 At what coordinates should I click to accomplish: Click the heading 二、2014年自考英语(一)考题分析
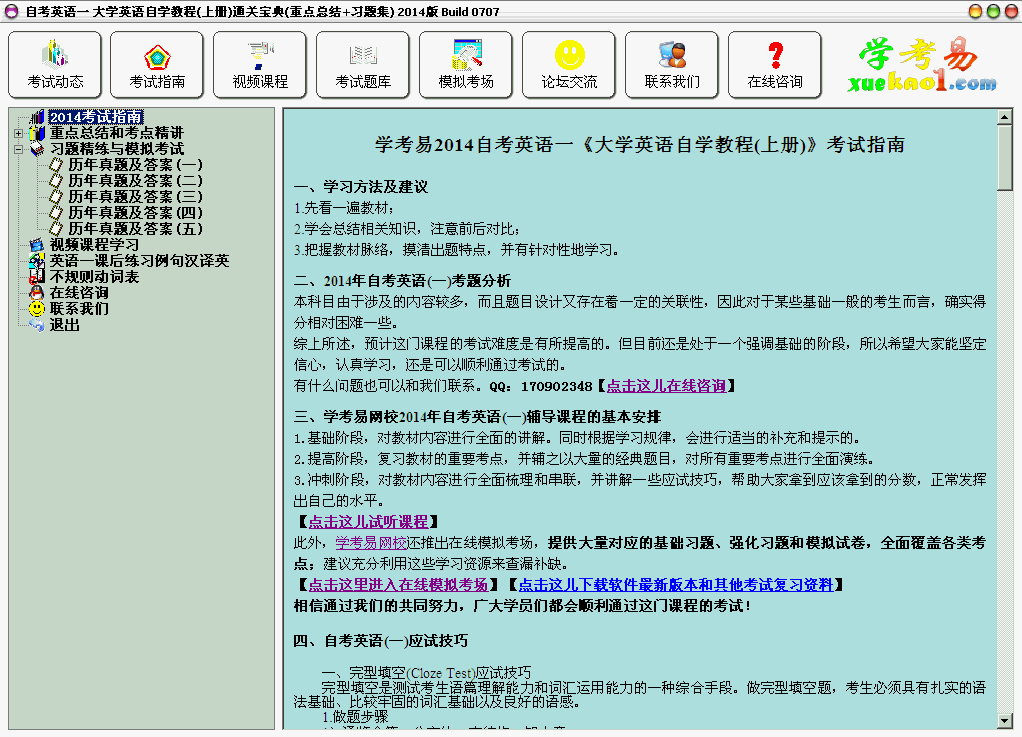point(402,281)
